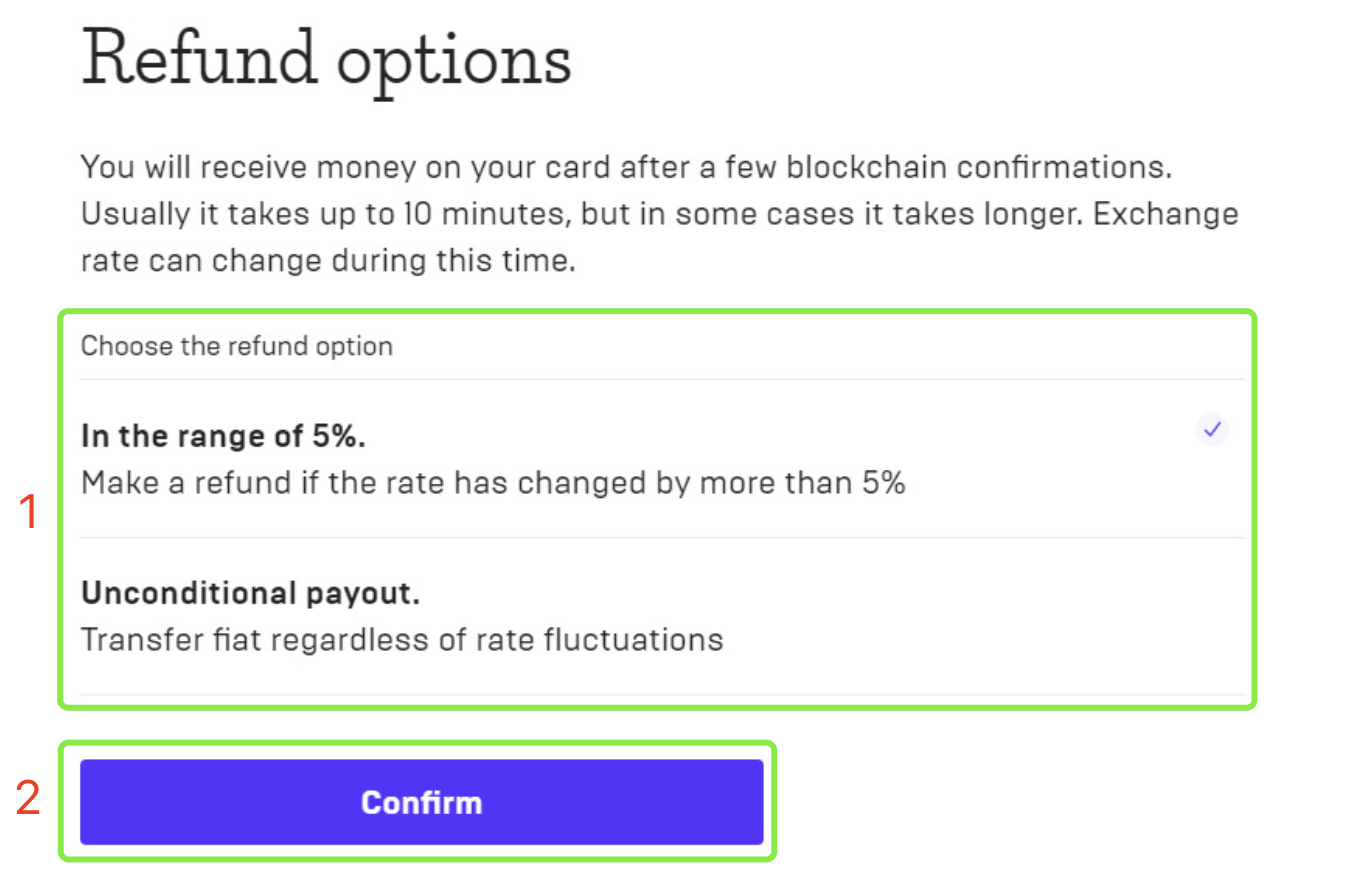Click "Transfer fiat regardless of rate fluctuations" text
The image size is (1370, 888).
coord(402,639)
